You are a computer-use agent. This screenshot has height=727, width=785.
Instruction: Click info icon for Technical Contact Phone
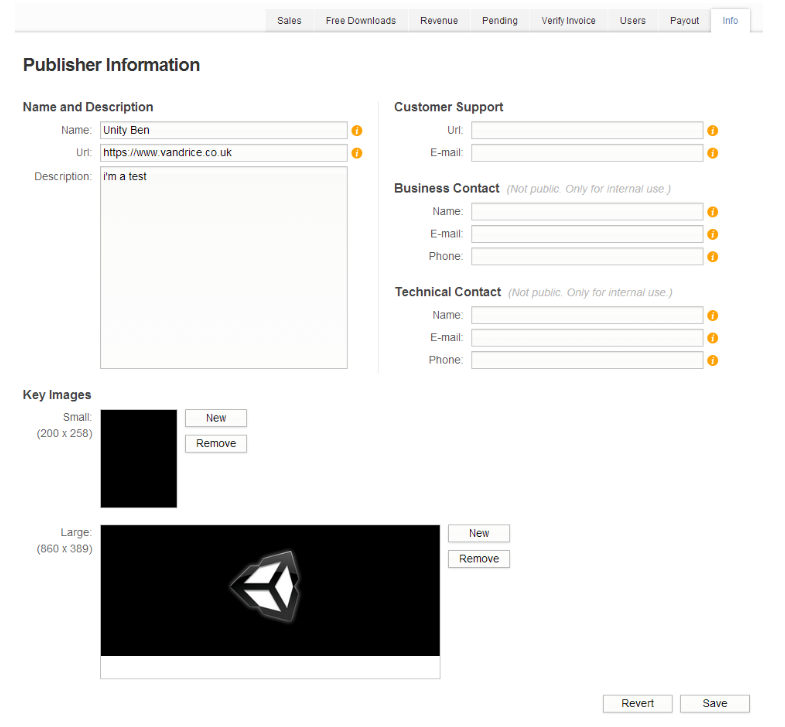pos(712,361)
